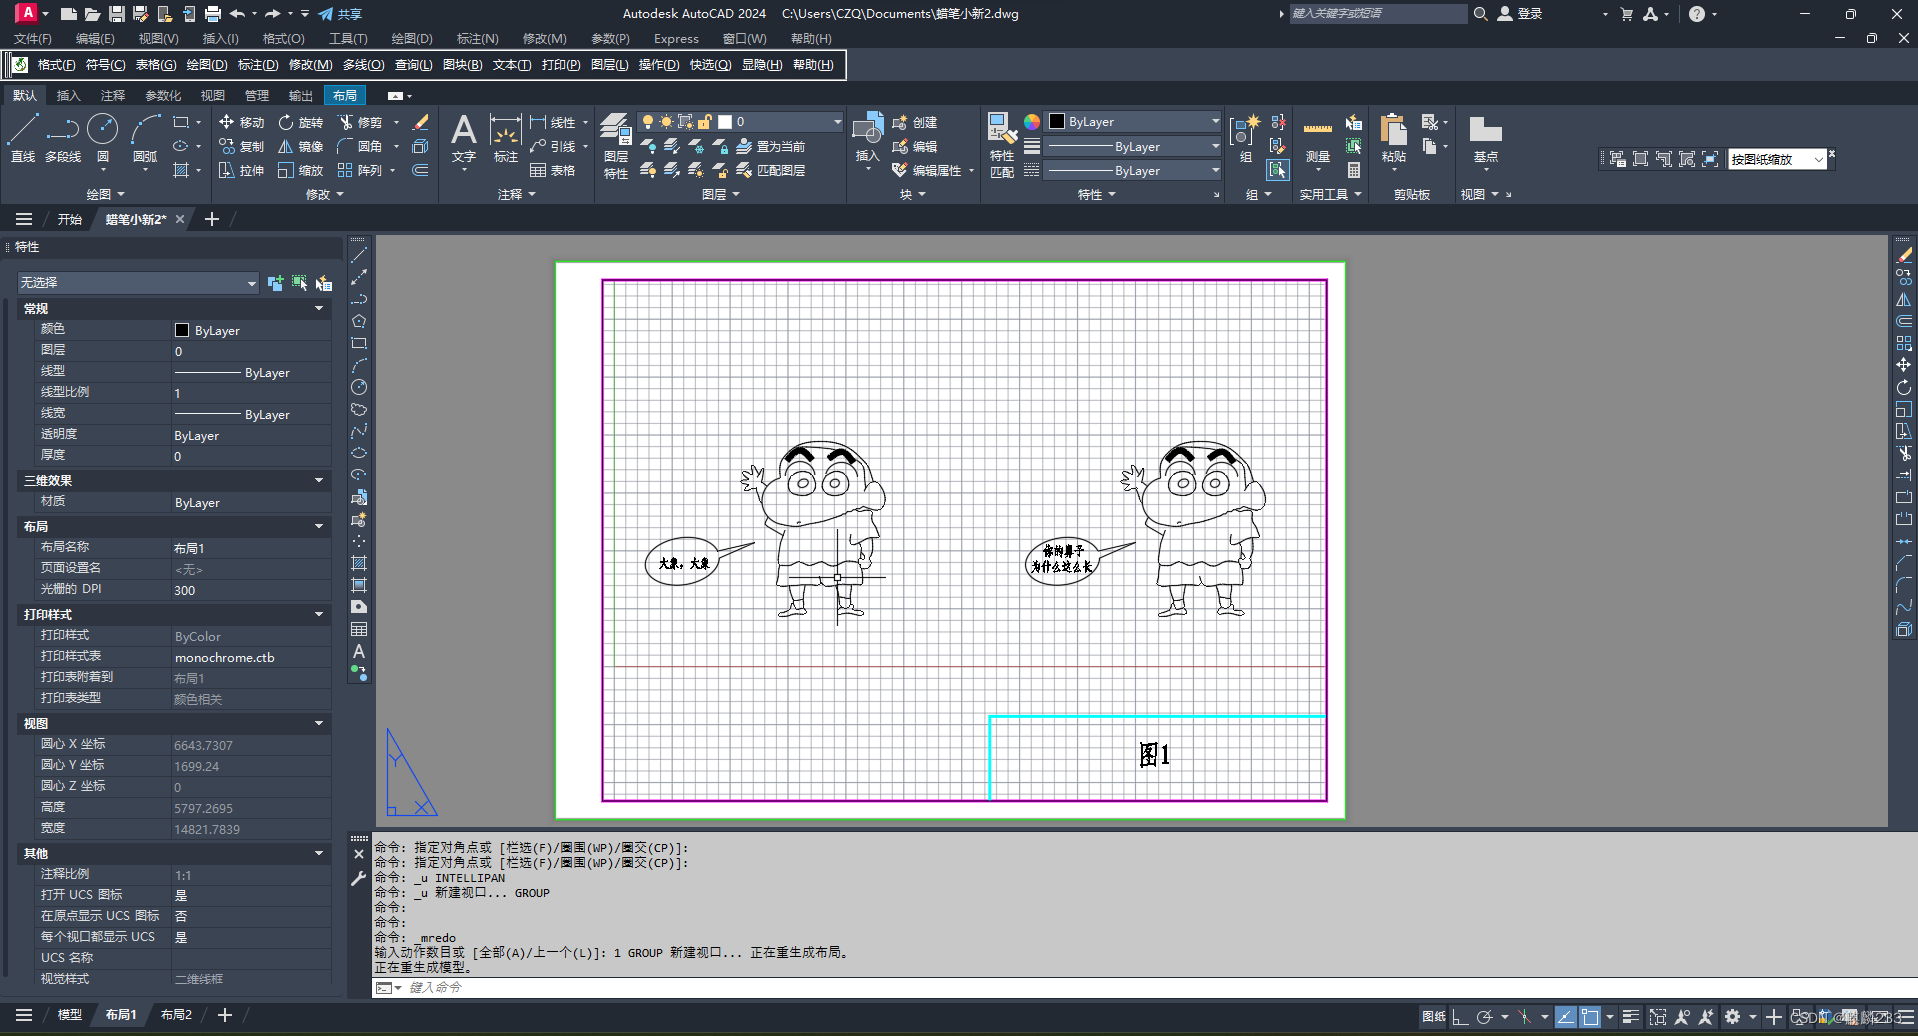Image resolution: width=1918 pixels, height=1036 pixels.
Task: Expand the 绘图 panel flyout
Action: coord(105,195)
